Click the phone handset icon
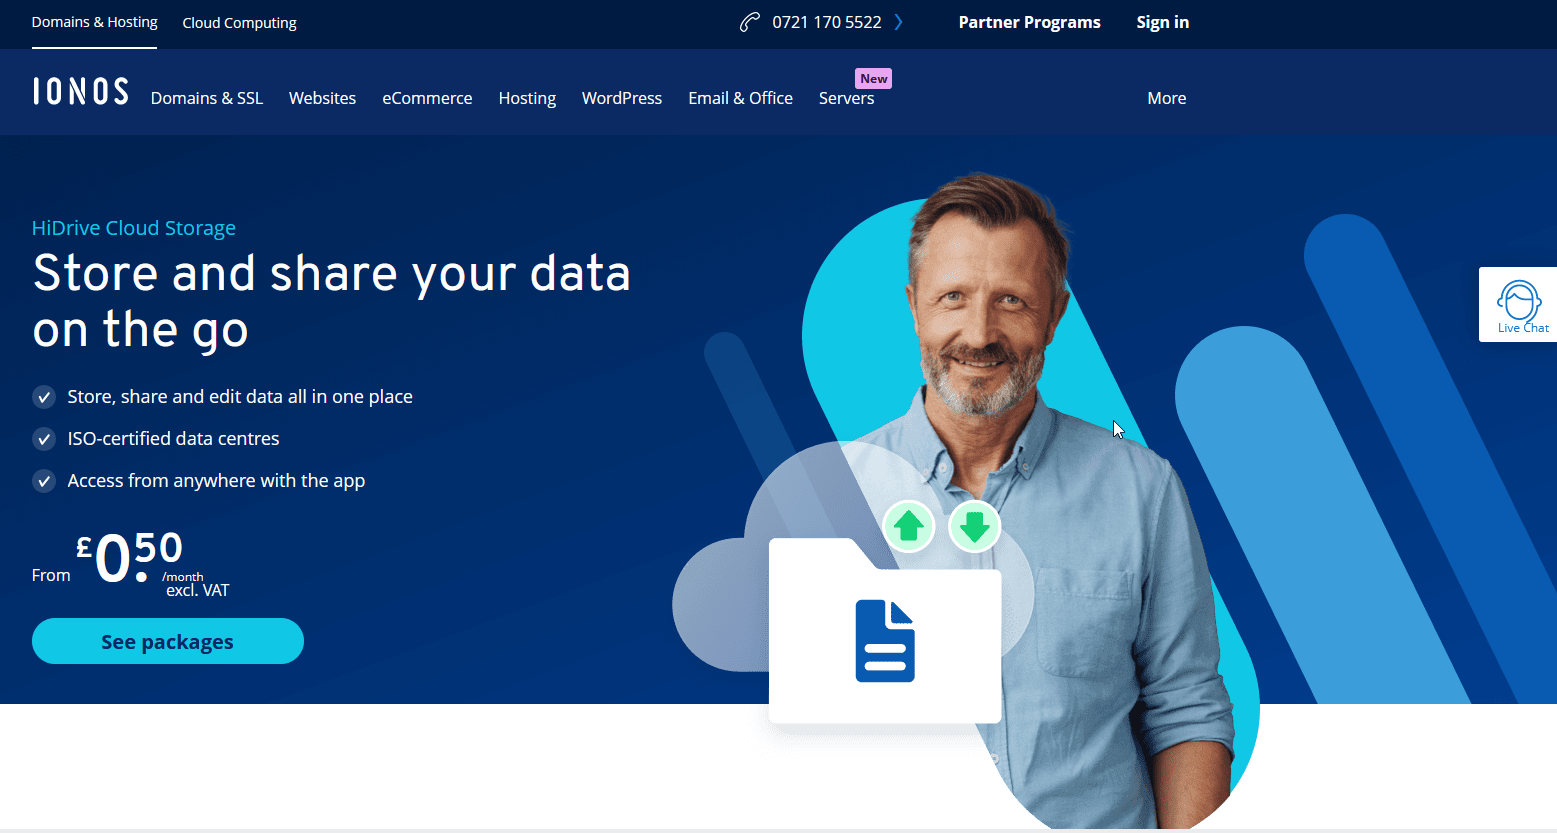1557x833 pixels. click(x=750, y=22)
